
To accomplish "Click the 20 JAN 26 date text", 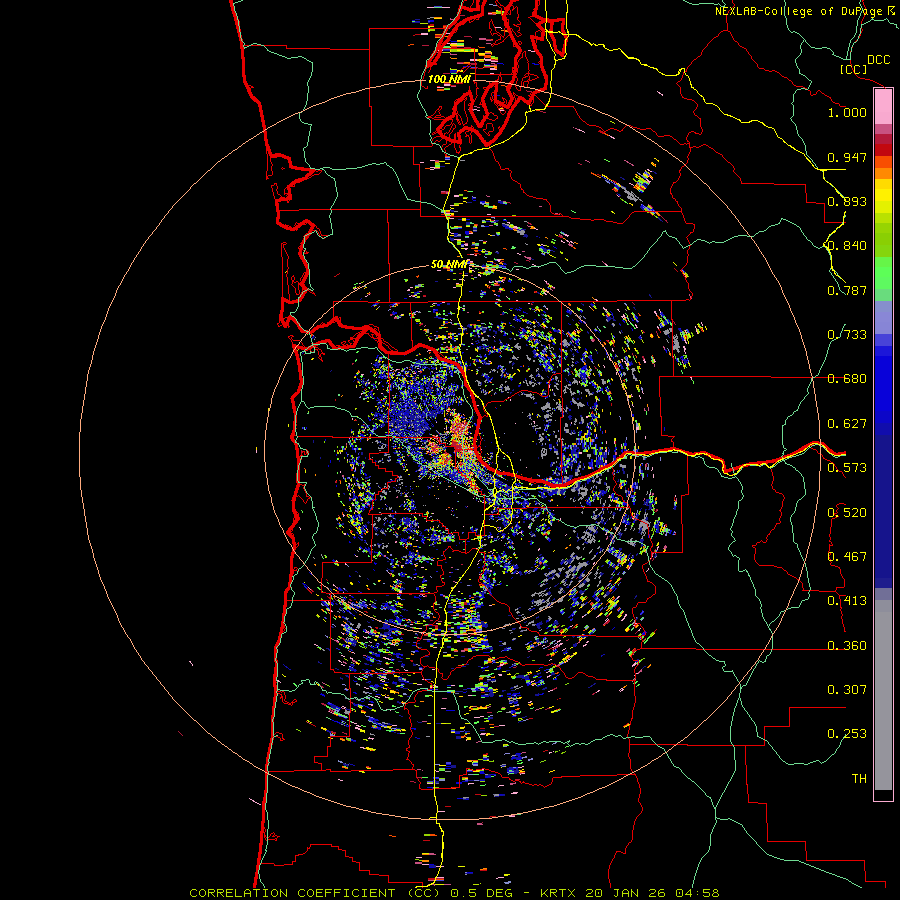I will tap(627, 893).
